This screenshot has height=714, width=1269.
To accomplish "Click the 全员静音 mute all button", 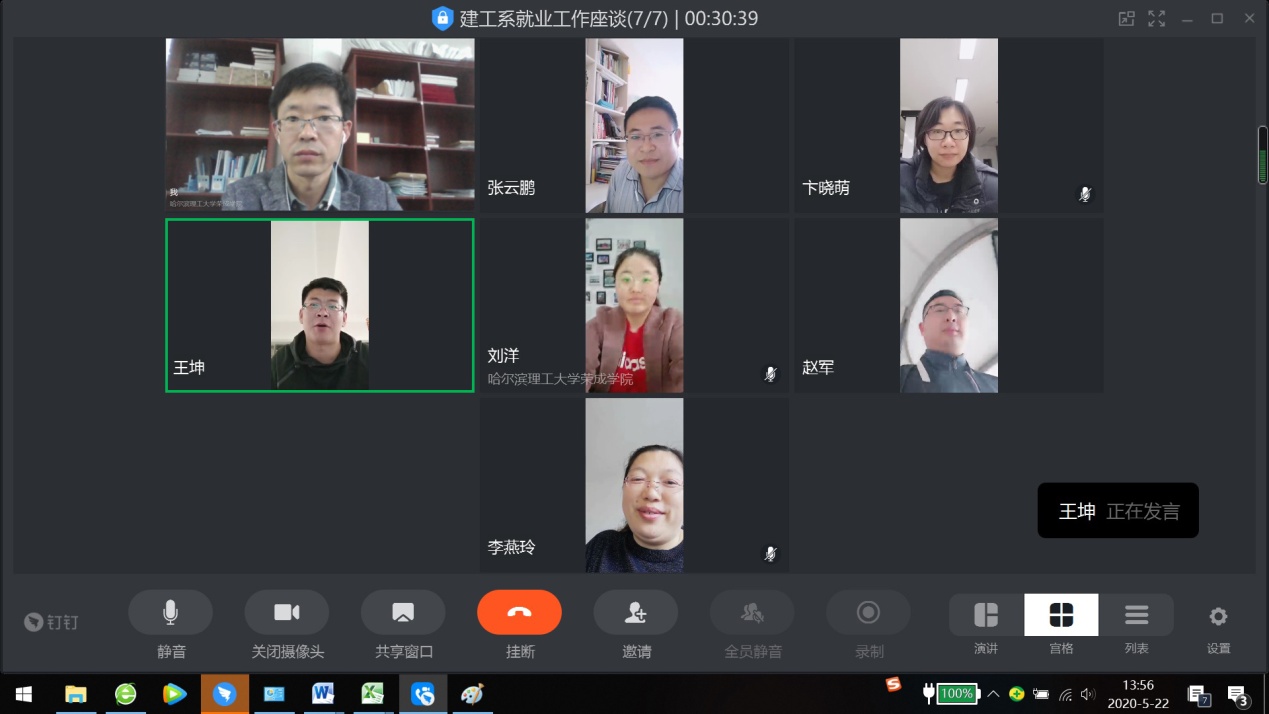I will click(x=752, y=612).
